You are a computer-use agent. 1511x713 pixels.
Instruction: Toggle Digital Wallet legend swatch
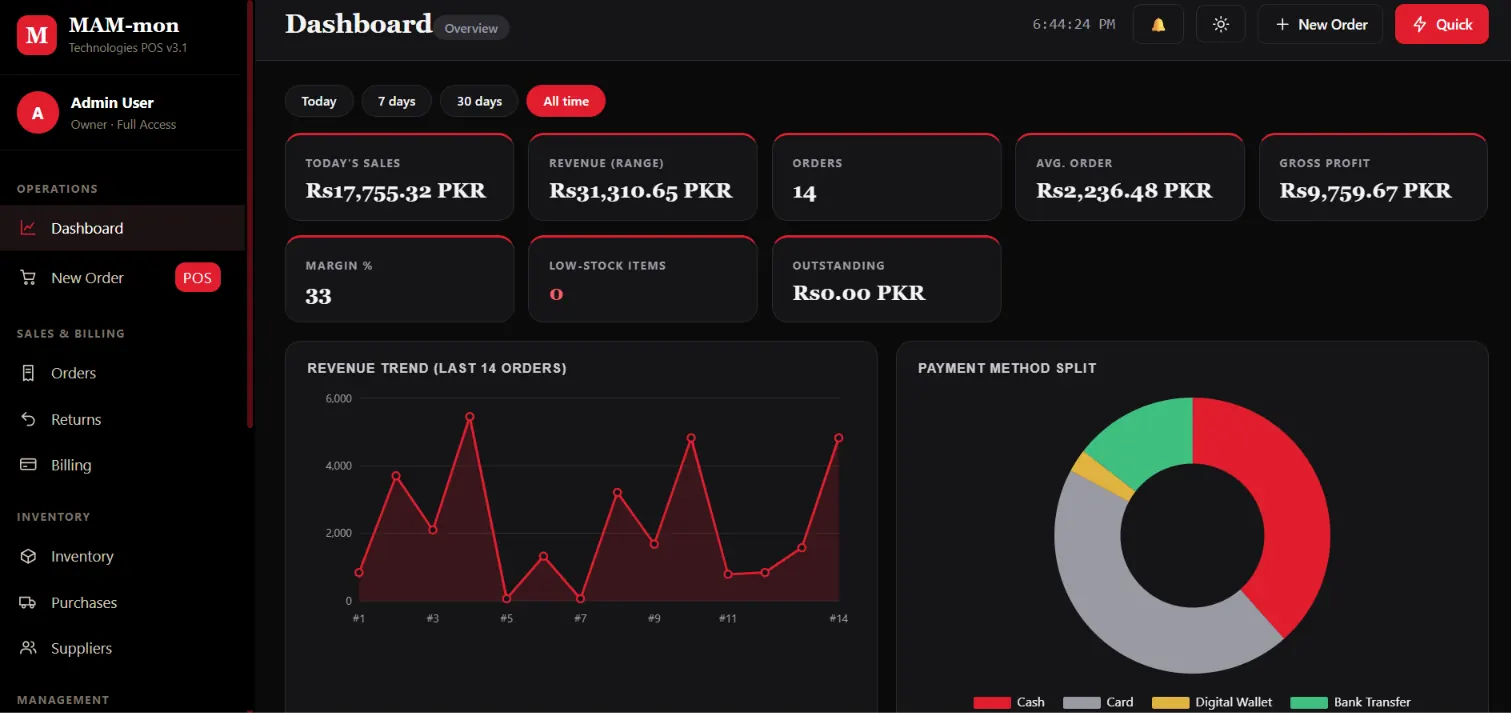click(x=1170, y=702)
